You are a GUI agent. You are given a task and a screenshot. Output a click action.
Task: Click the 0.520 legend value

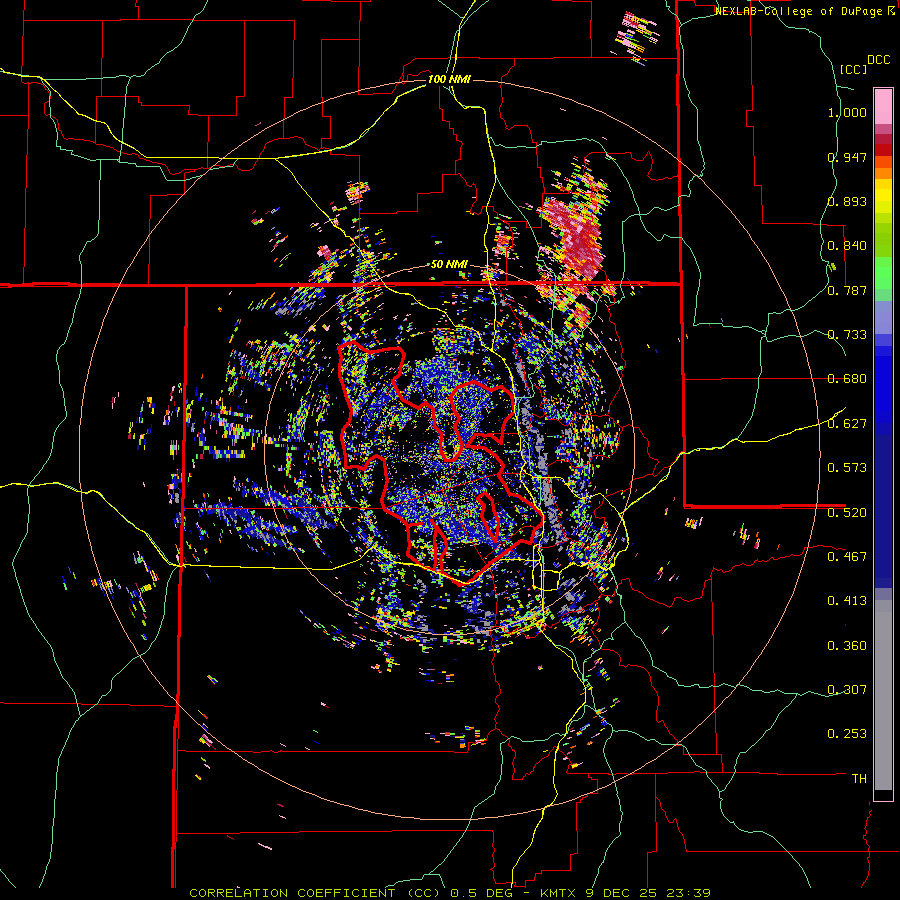tap(847, 513)
